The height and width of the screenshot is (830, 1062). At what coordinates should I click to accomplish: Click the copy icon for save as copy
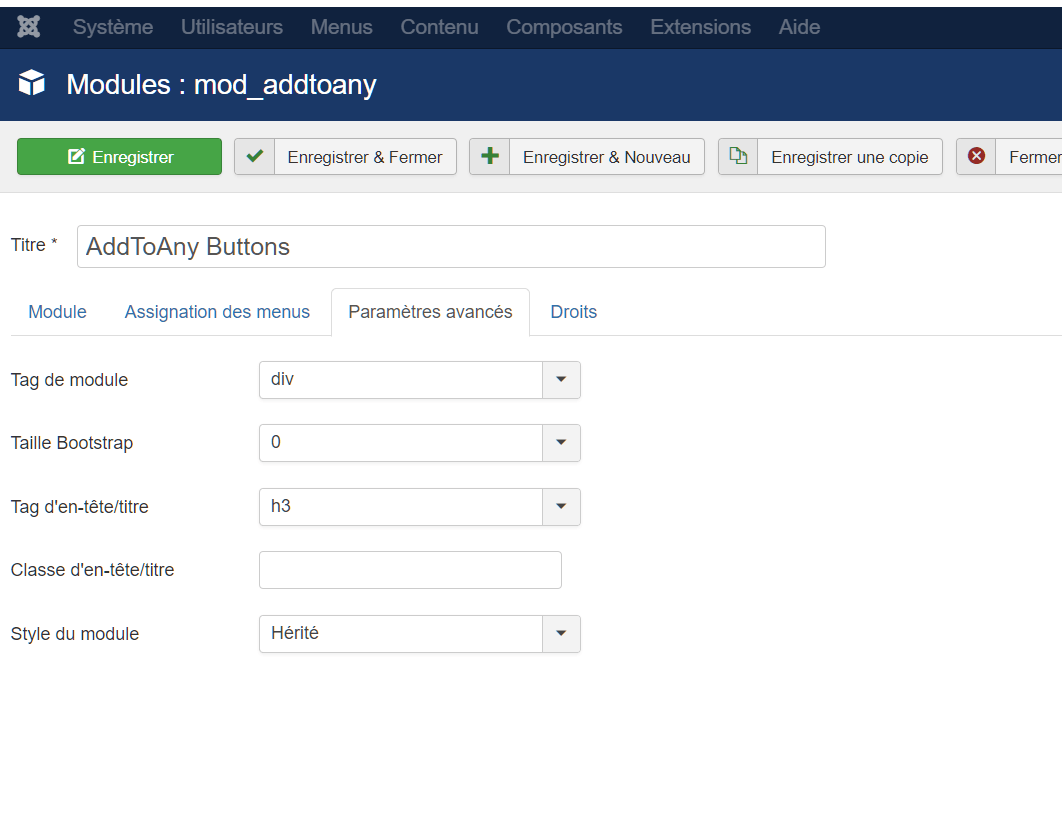(738, 157)
